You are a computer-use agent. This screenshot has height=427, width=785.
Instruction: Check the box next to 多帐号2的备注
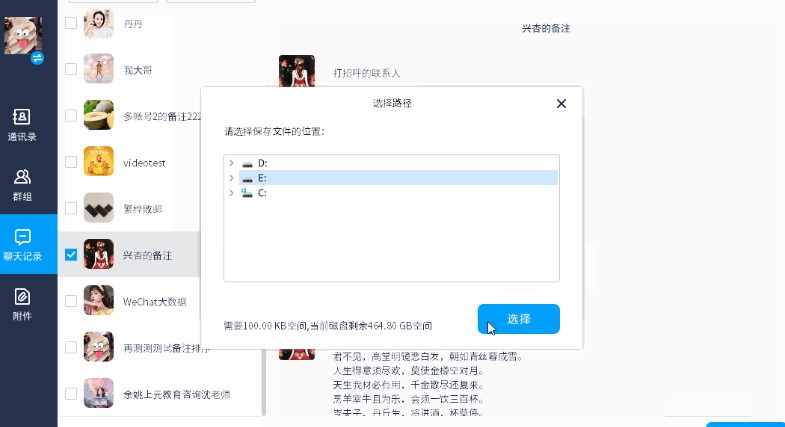coord(71,116)
